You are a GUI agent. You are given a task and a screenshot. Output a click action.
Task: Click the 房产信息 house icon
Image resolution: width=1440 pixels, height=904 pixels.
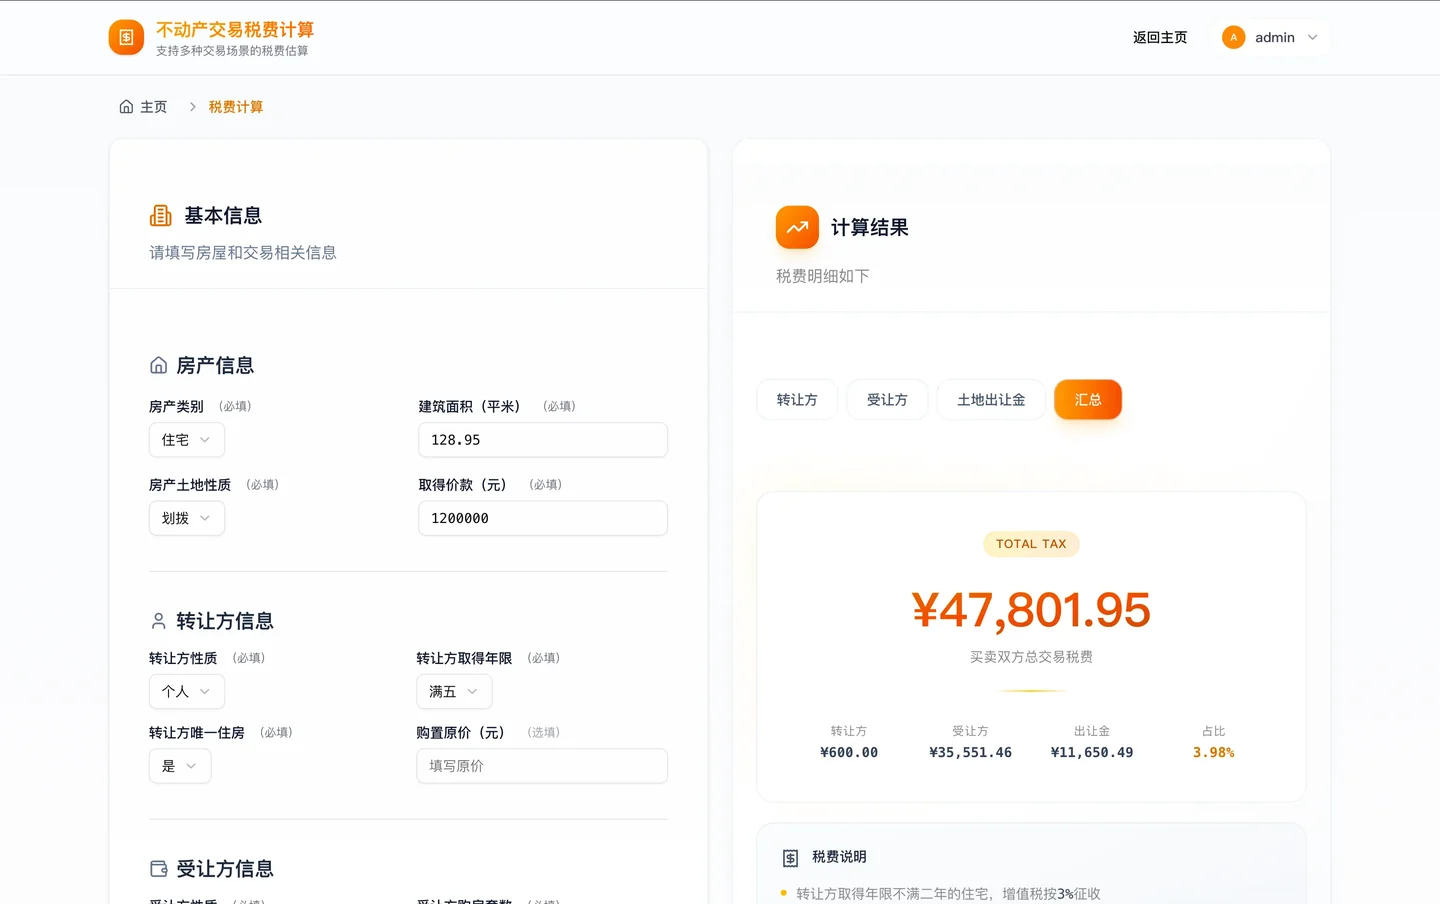point(158,365)
